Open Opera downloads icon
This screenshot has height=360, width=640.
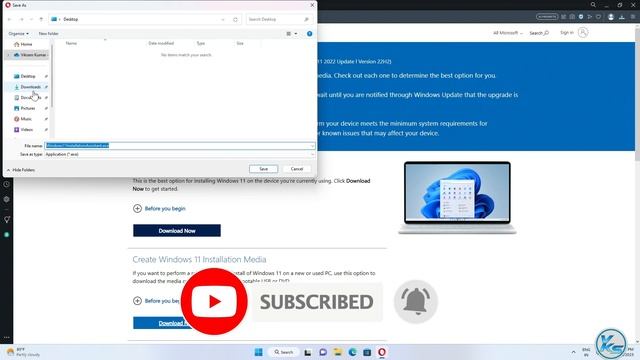(x=622, y=17)
